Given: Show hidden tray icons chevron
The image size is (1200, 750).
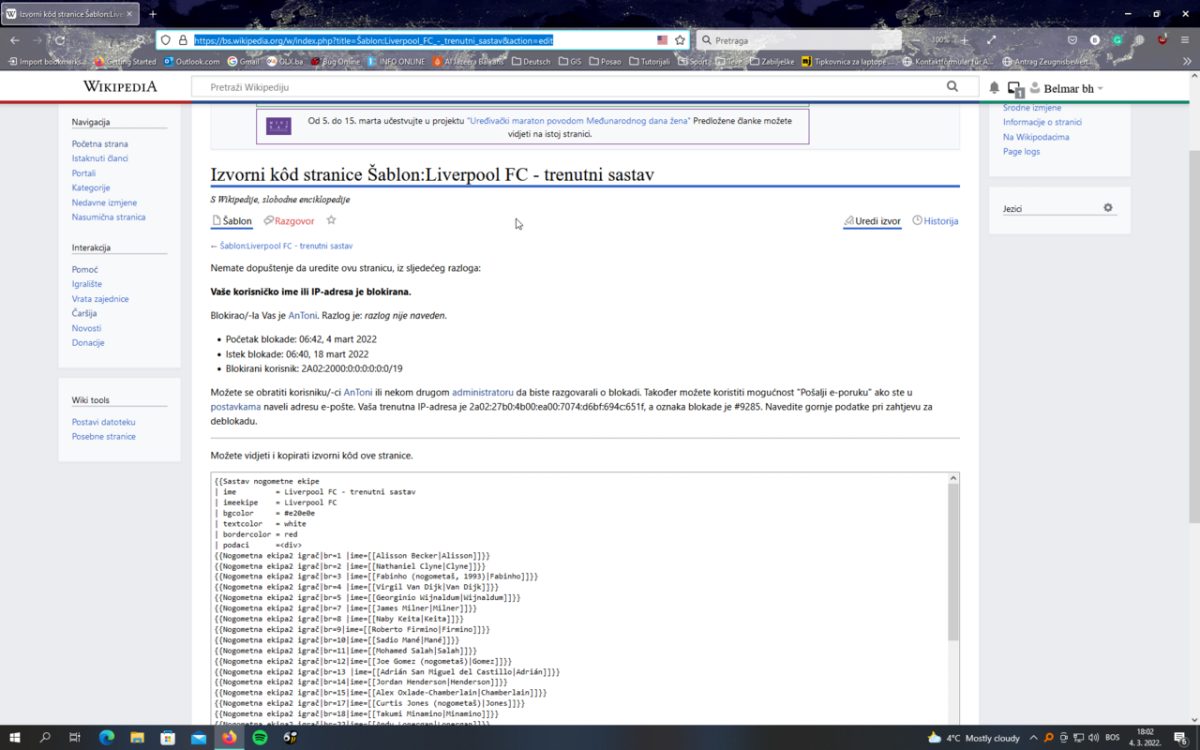Looking at the screenshot, I should click(x=1034, y=738).
